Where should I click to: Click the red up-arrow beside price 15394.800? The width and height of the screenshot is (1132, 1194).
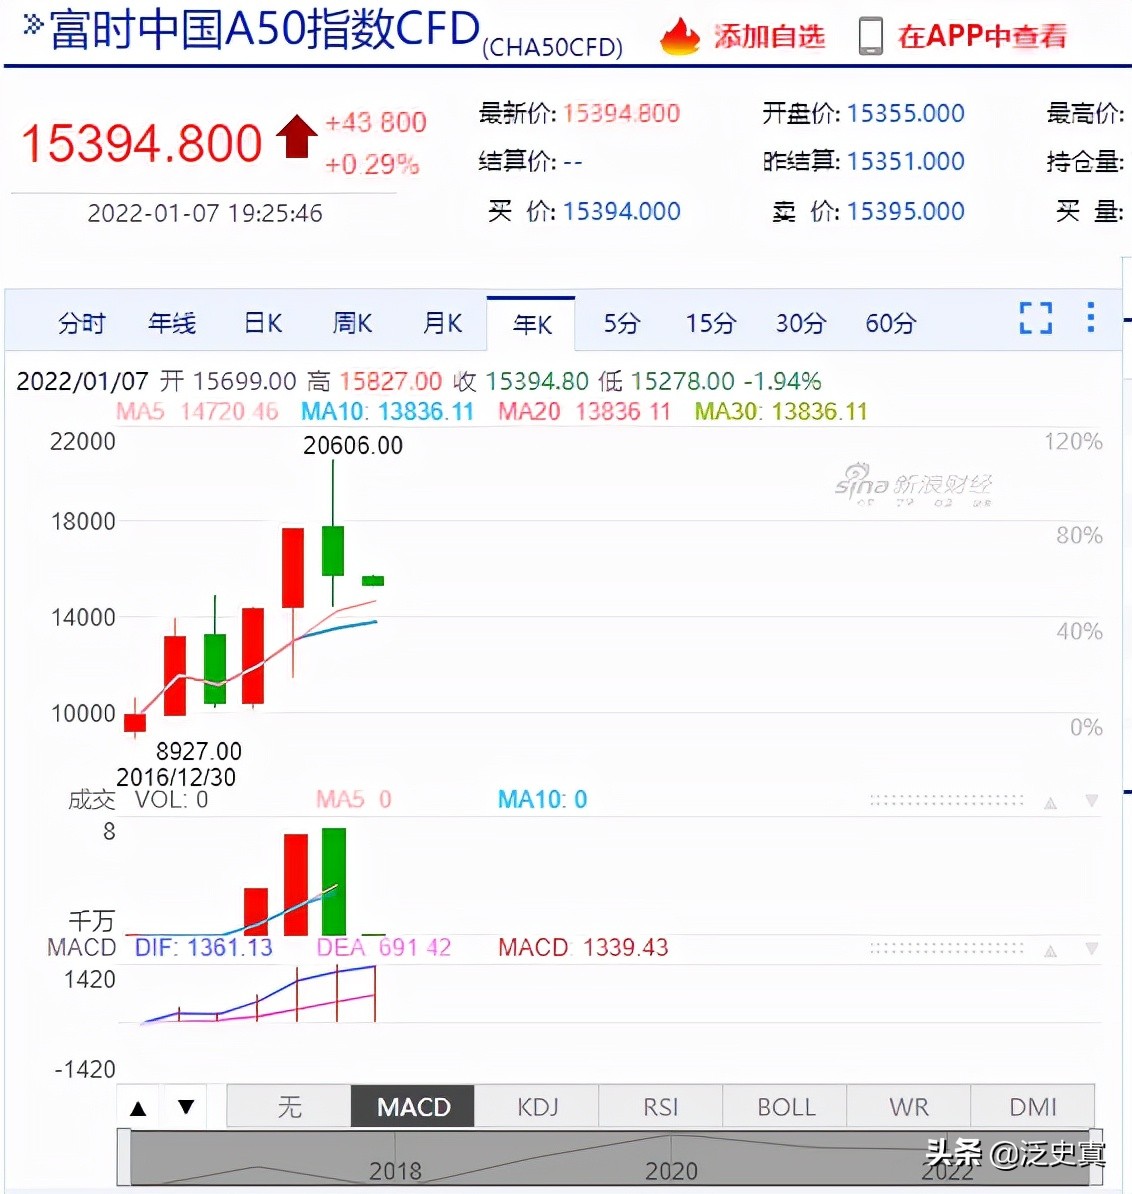[295, 137]
